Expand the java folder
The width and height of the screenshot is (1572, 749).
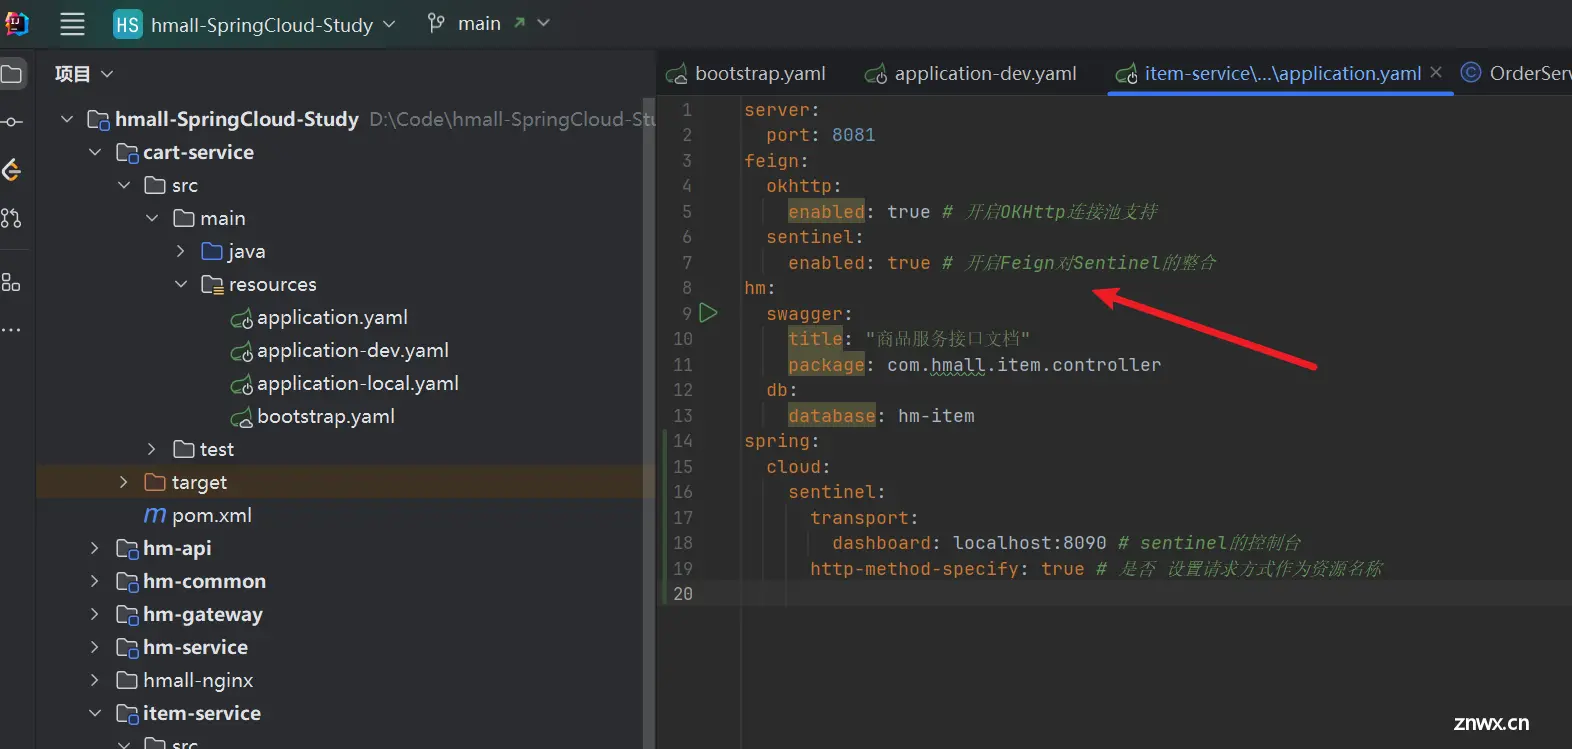coord(180,251)
